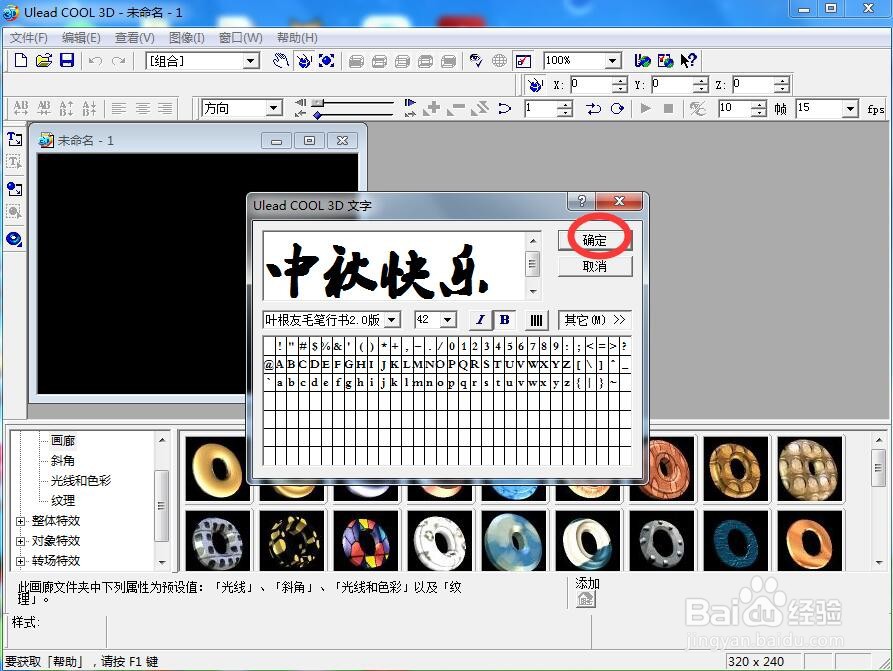
Task: Open the 帮助(H) menu
Action: click(297, 38)
